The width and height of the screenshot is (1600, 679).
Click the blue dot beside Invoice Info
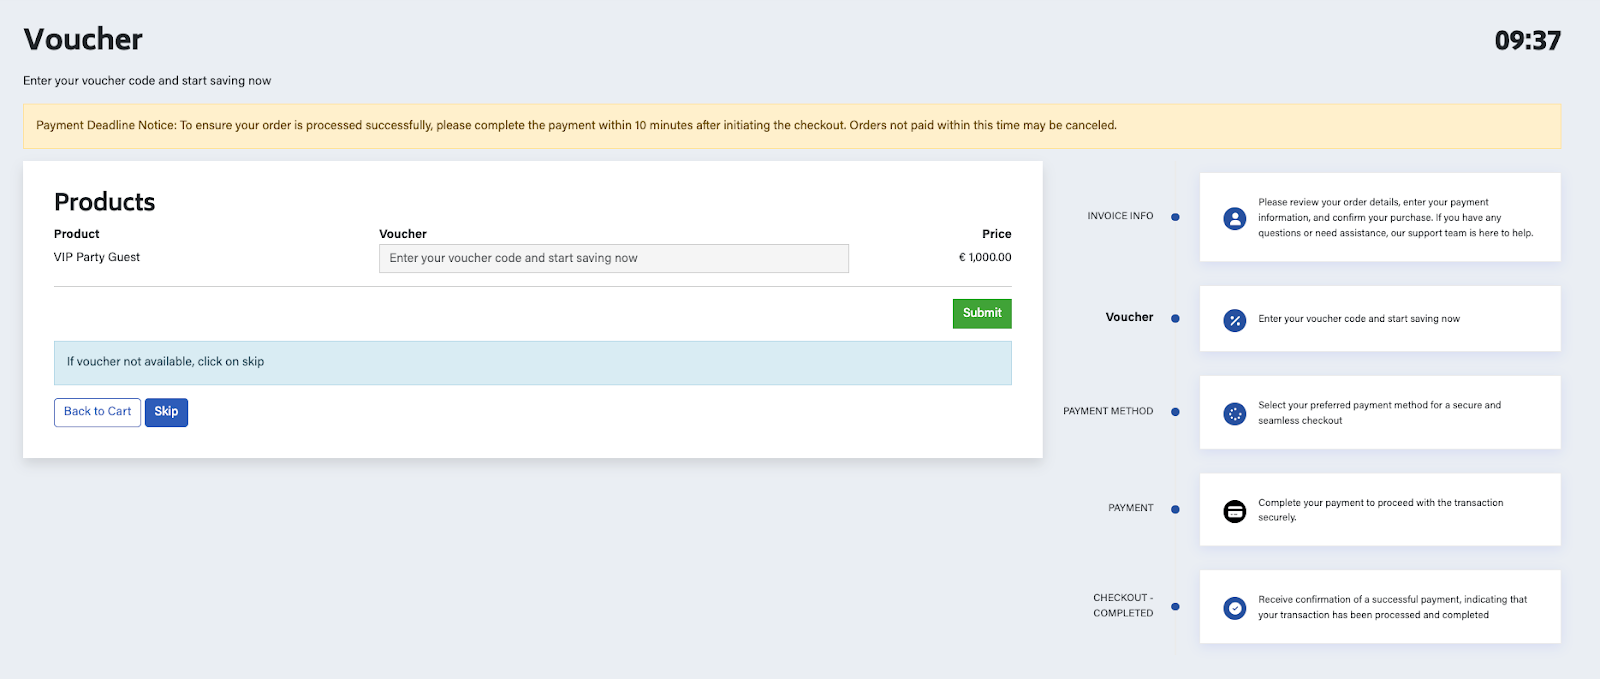point(1175,217)
